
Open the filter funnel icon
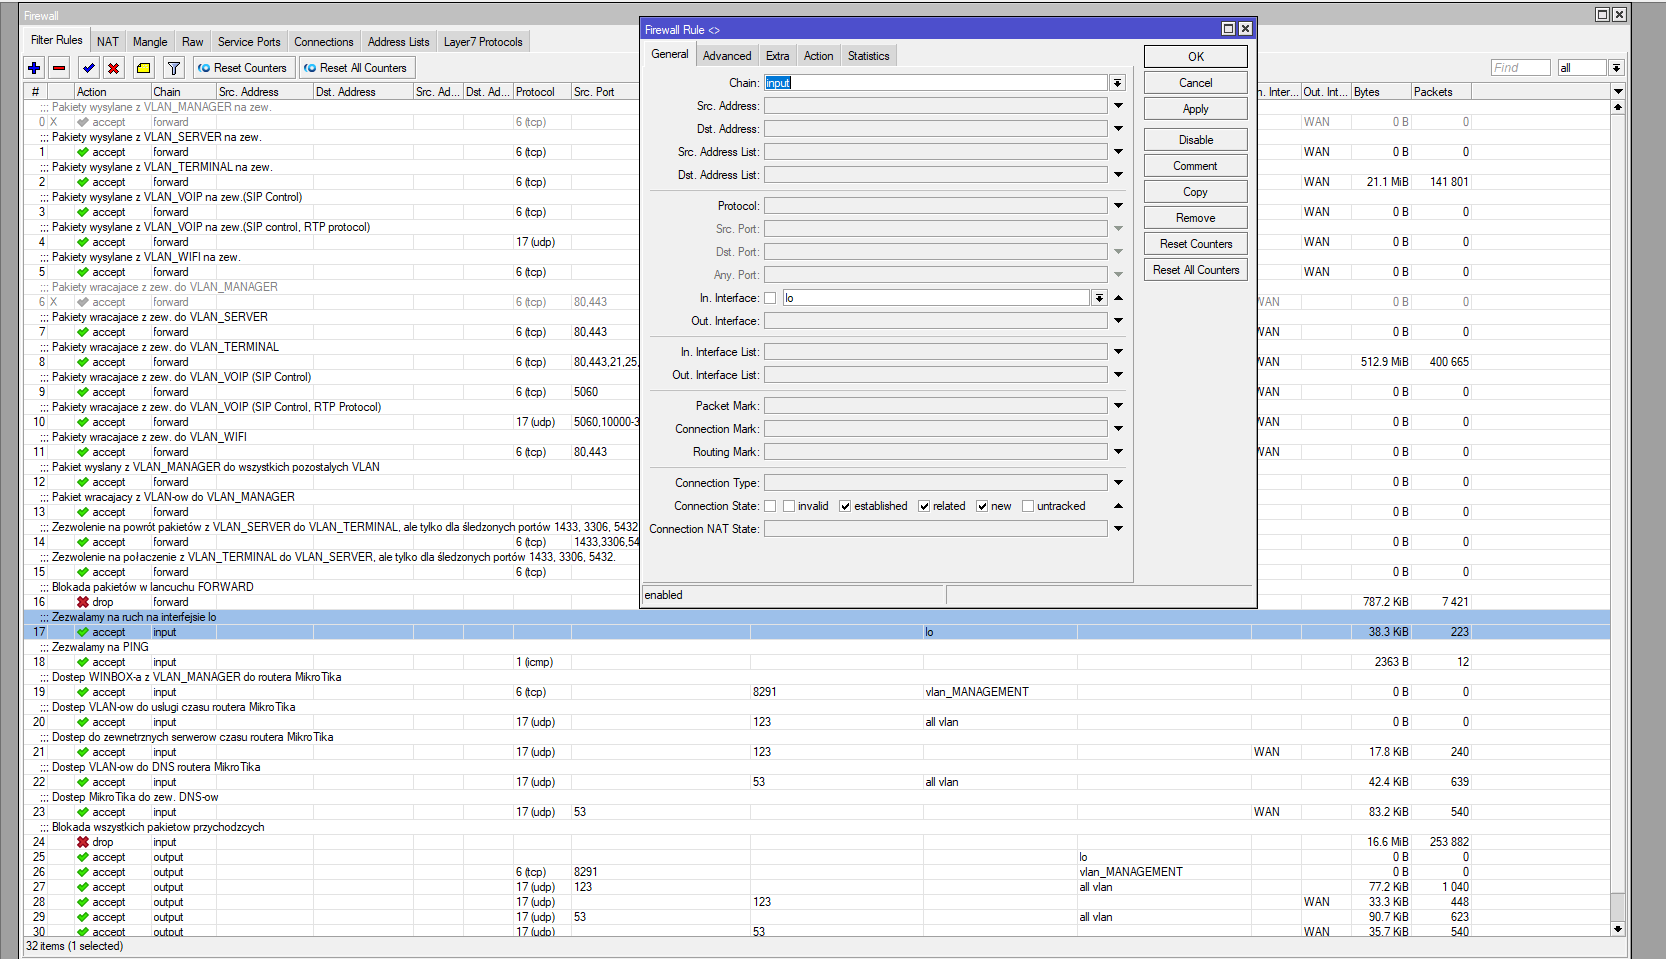coord(174,68)
